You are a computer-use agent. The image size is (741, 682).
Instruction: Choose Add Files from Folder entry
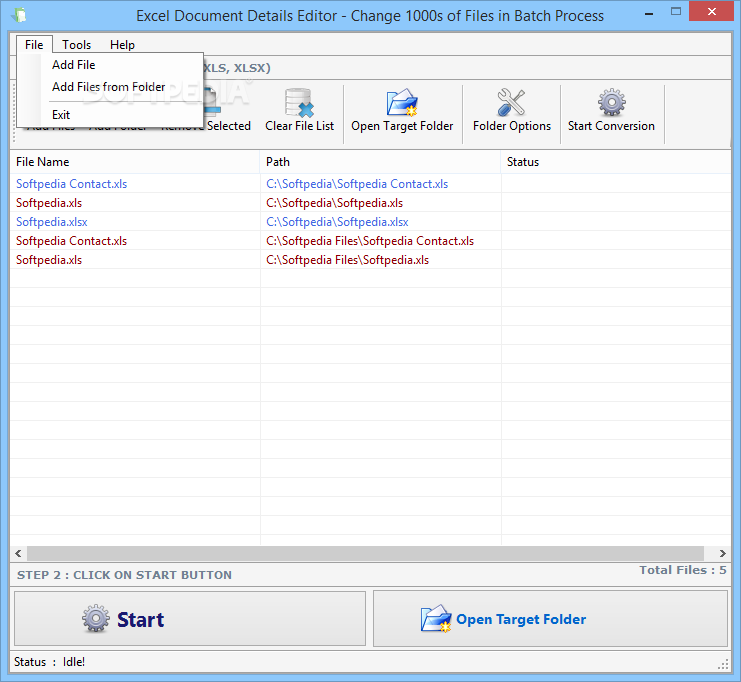tap(108, 87)
